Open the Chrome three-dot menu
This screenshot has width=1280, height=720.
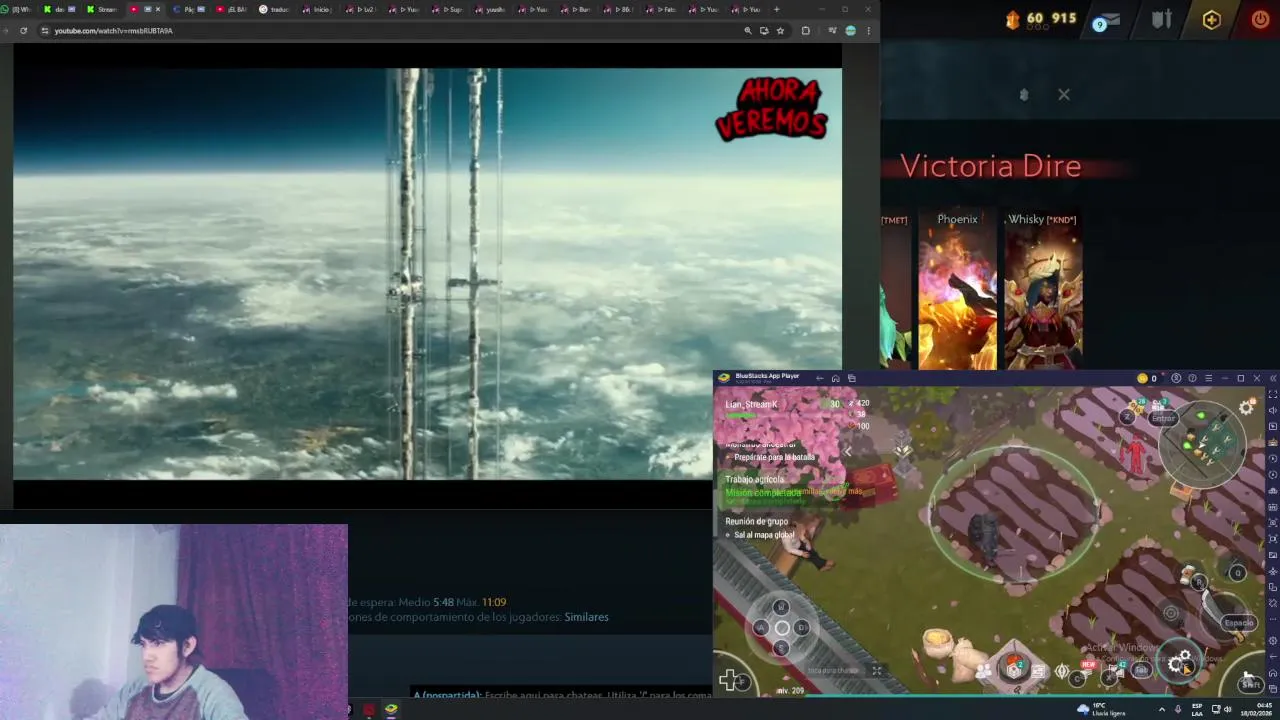tap(868, 31)
